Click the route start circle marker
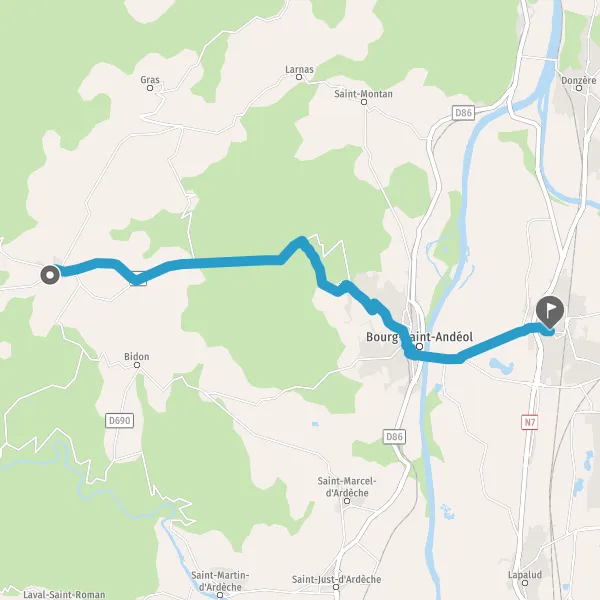600x600 pixels. tap(50, 275)
